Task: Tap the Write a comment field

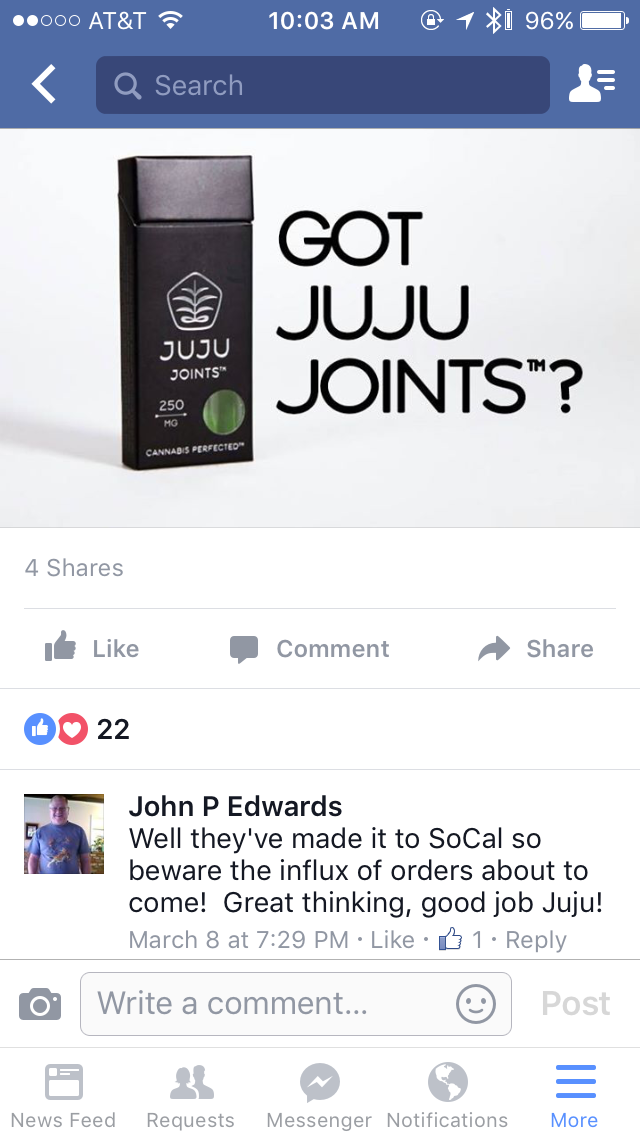Action: [296, 1004]
